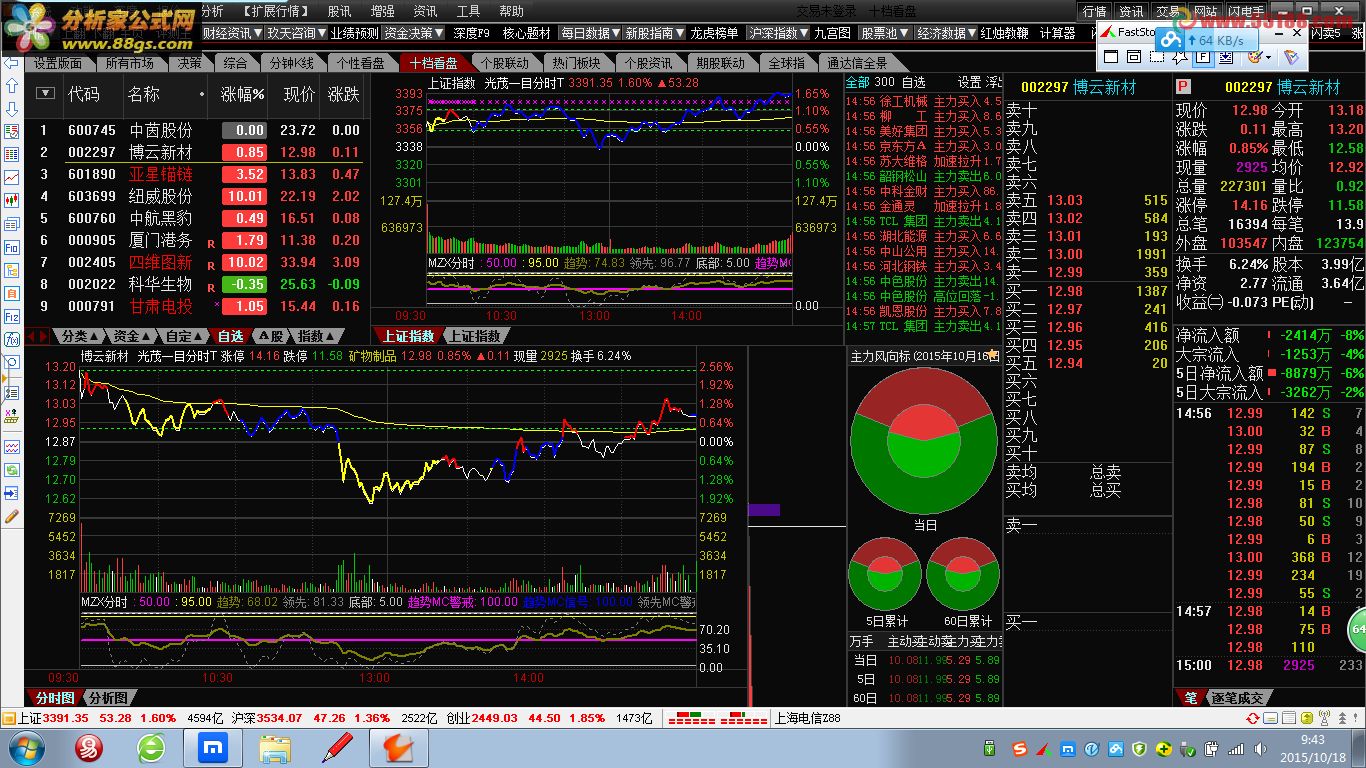Image resolution: width=1366 pixels, height=768 pixels.
Task: Click the orange 自 icon in sidebar
Action: click(12, 293)
